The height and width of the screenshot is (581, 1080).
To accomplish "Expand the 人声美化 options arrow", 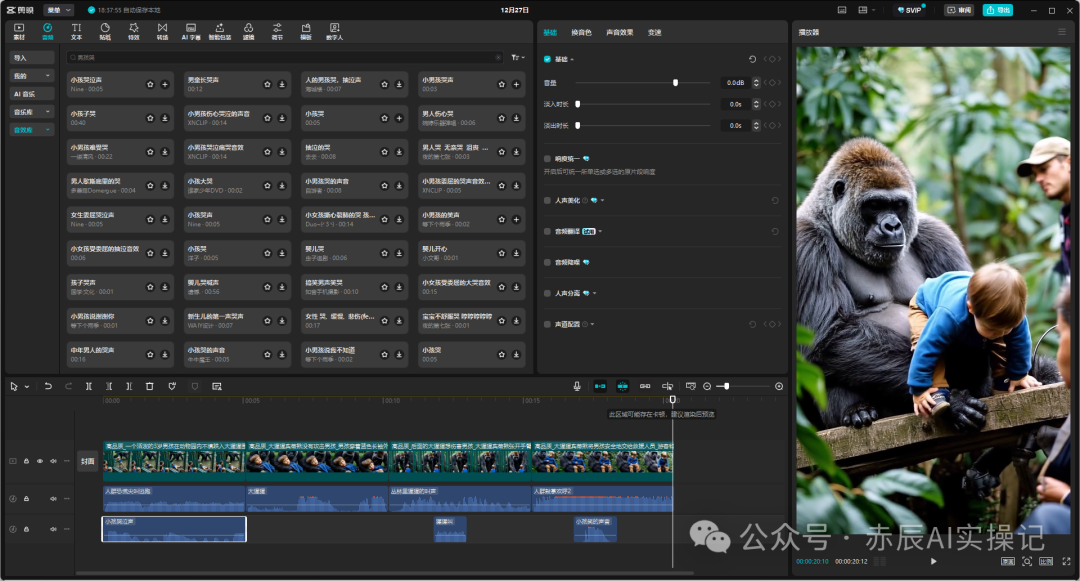I will click(x=603, y=200).
